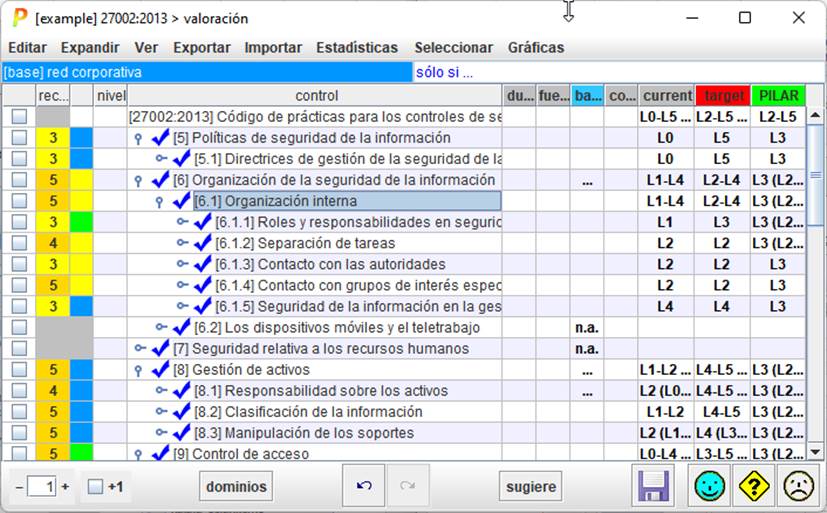Screen dimensions: 827x513
Task: Open the Expandir menu
Action: coord(90,47)
